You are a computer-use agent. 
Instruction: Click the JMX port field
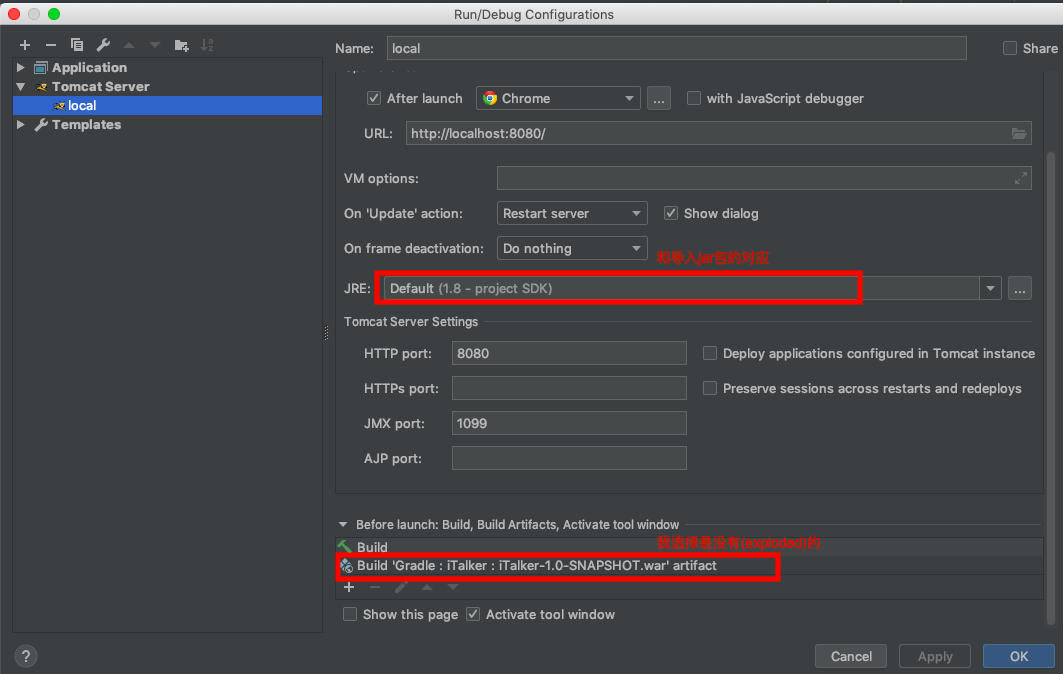click(569, 423)
